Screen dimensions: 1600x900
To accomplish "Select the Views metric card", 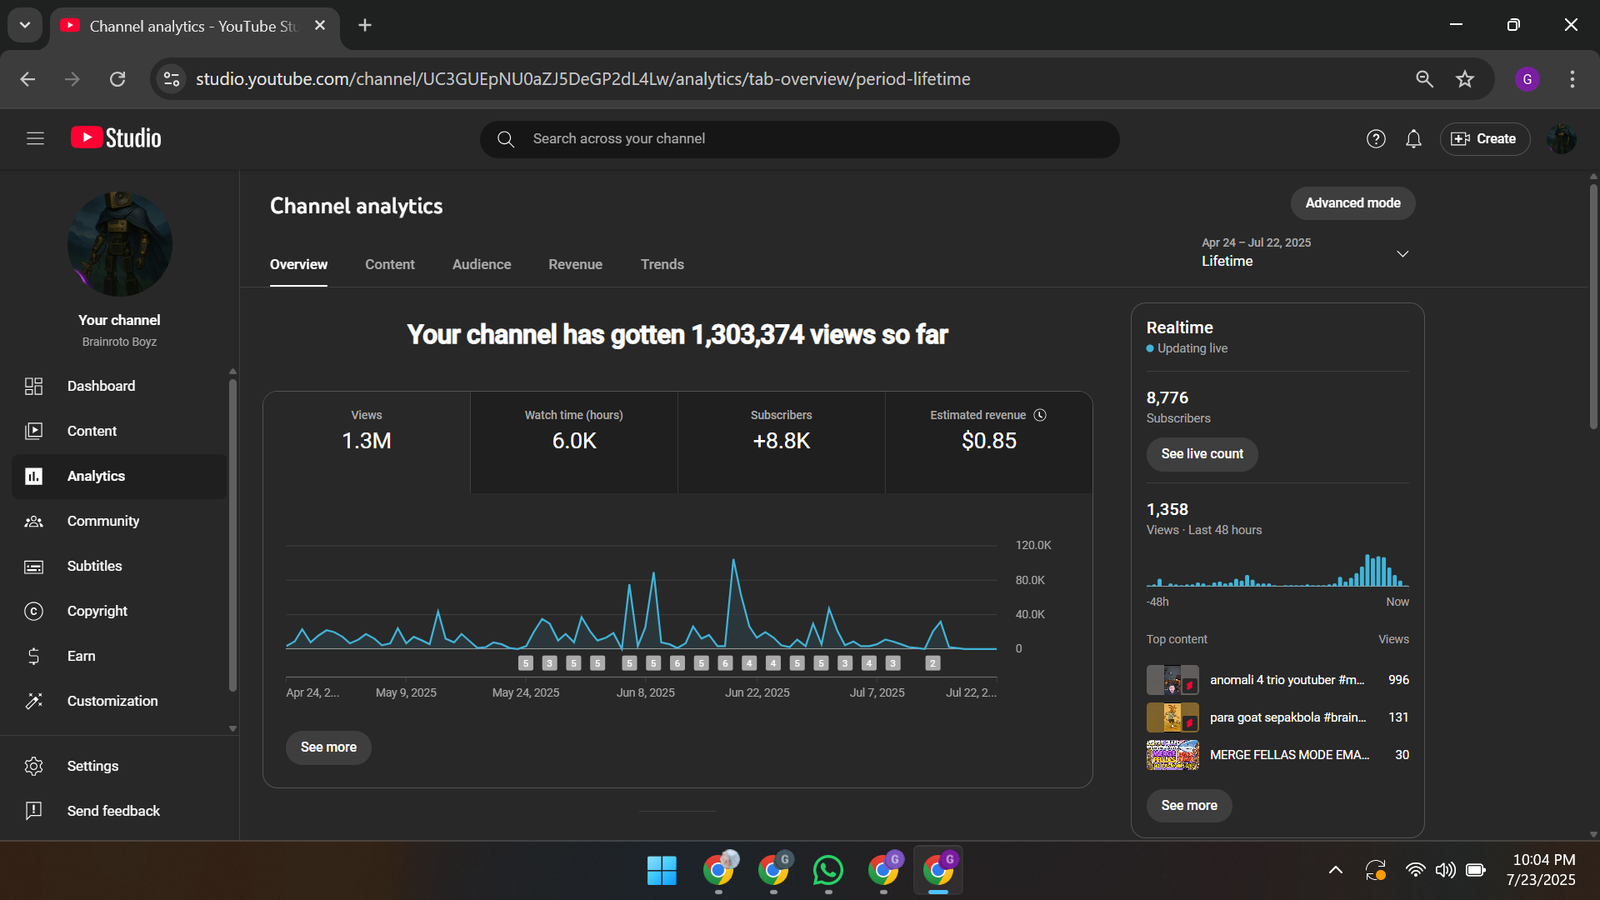I will [367, 442].
